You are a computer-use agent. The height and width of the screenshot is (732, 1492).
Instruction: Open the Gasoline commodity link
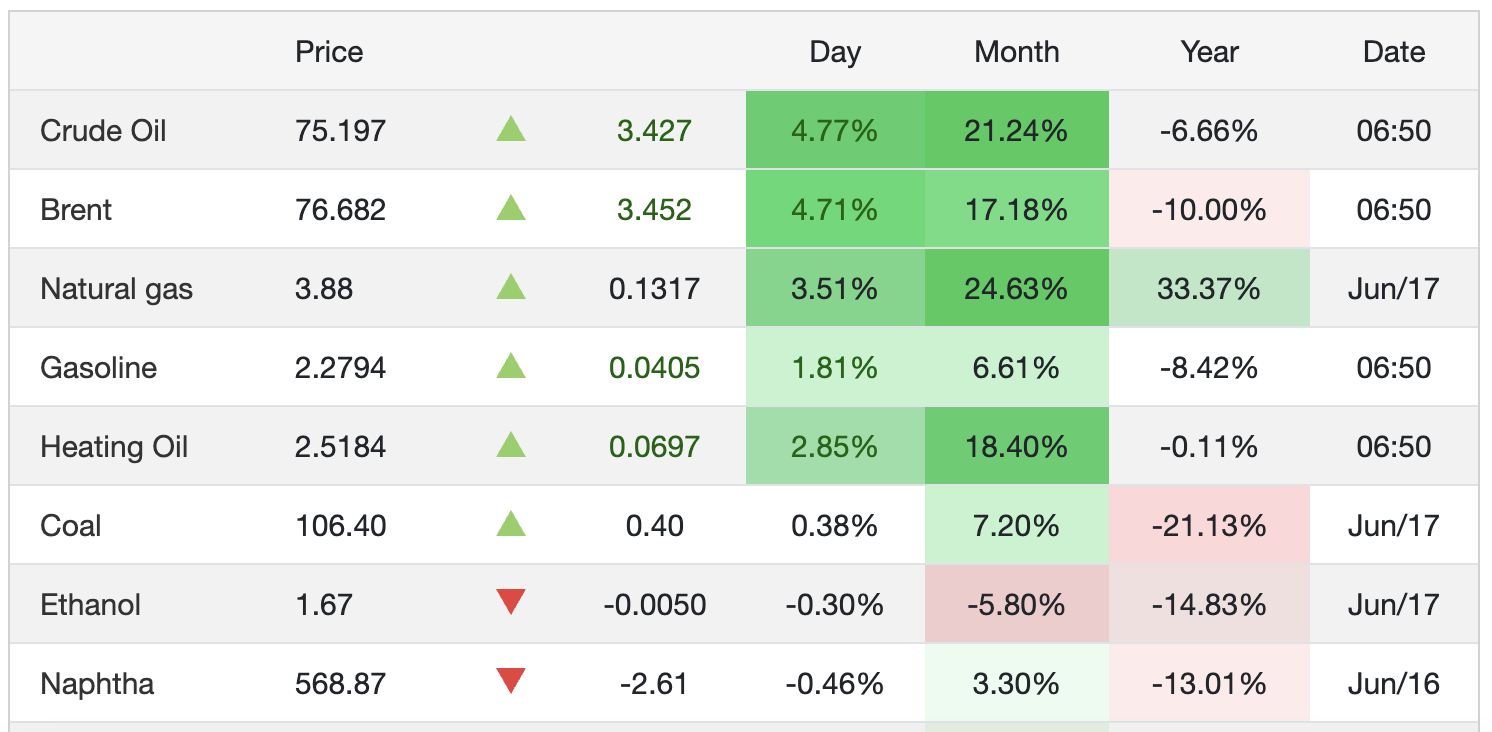(x=98, y=368)
